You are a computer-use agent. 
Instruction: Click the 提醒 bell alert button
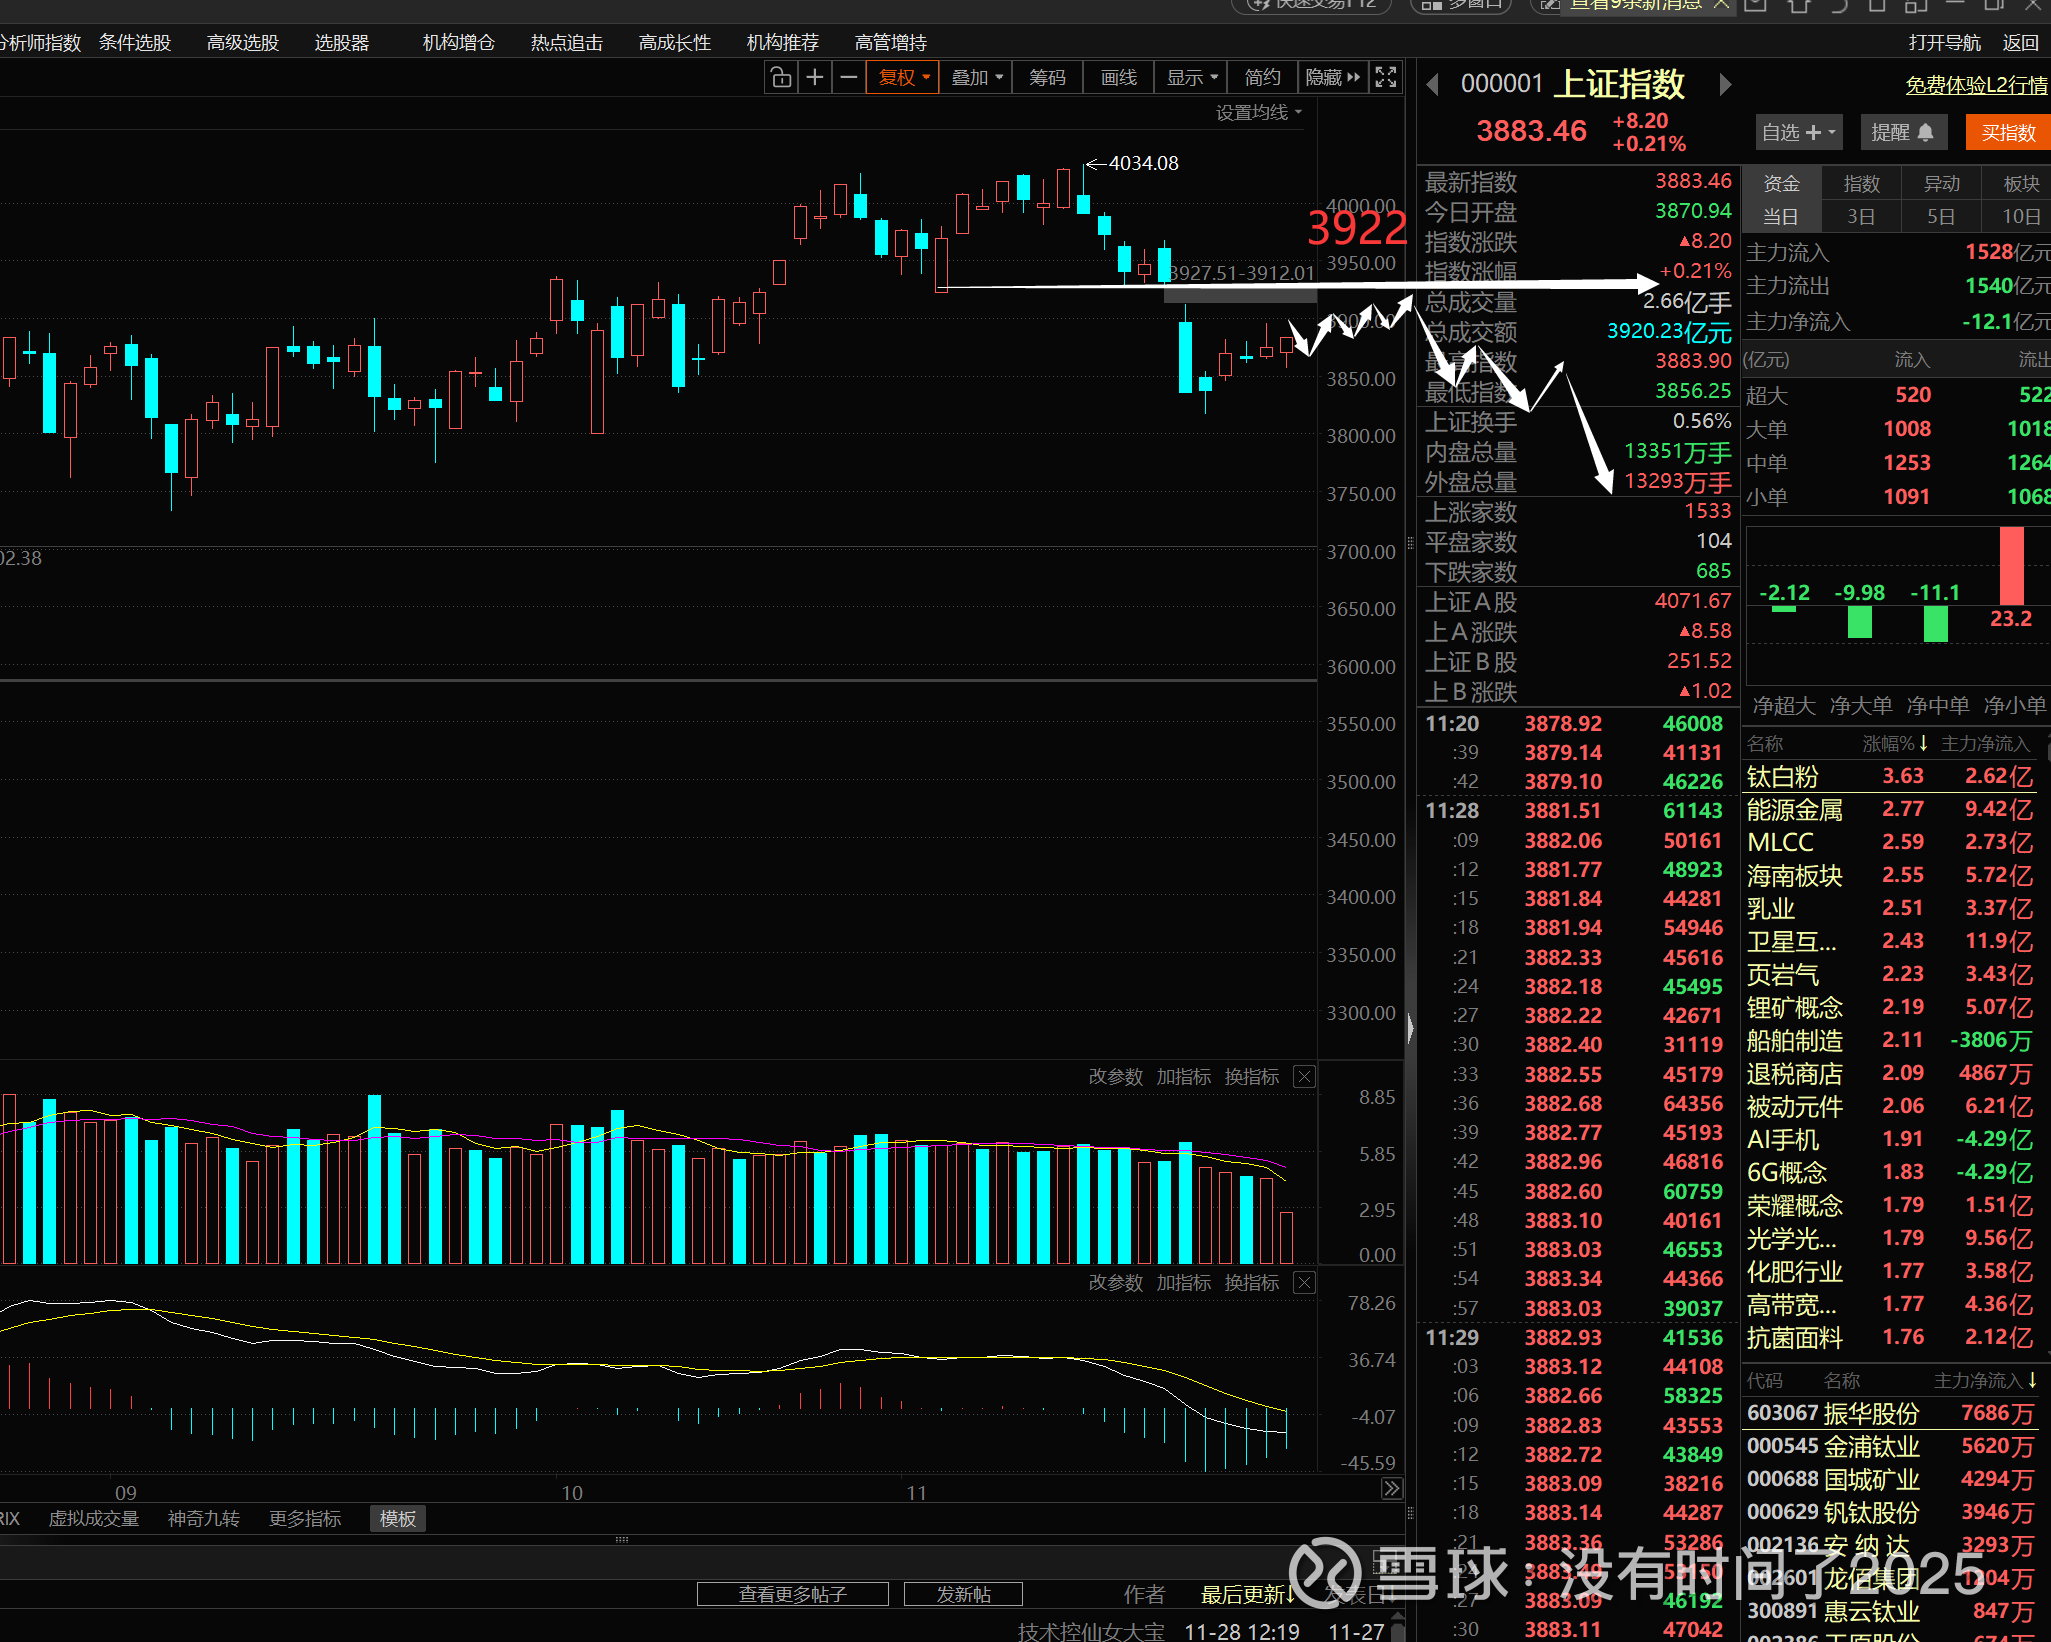[x=1902, y=132]
